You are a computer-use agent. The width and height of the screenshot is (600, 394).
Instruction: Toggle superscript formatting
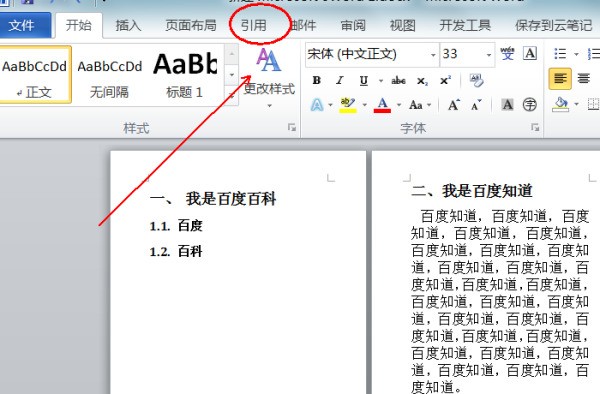click(445, 80)
